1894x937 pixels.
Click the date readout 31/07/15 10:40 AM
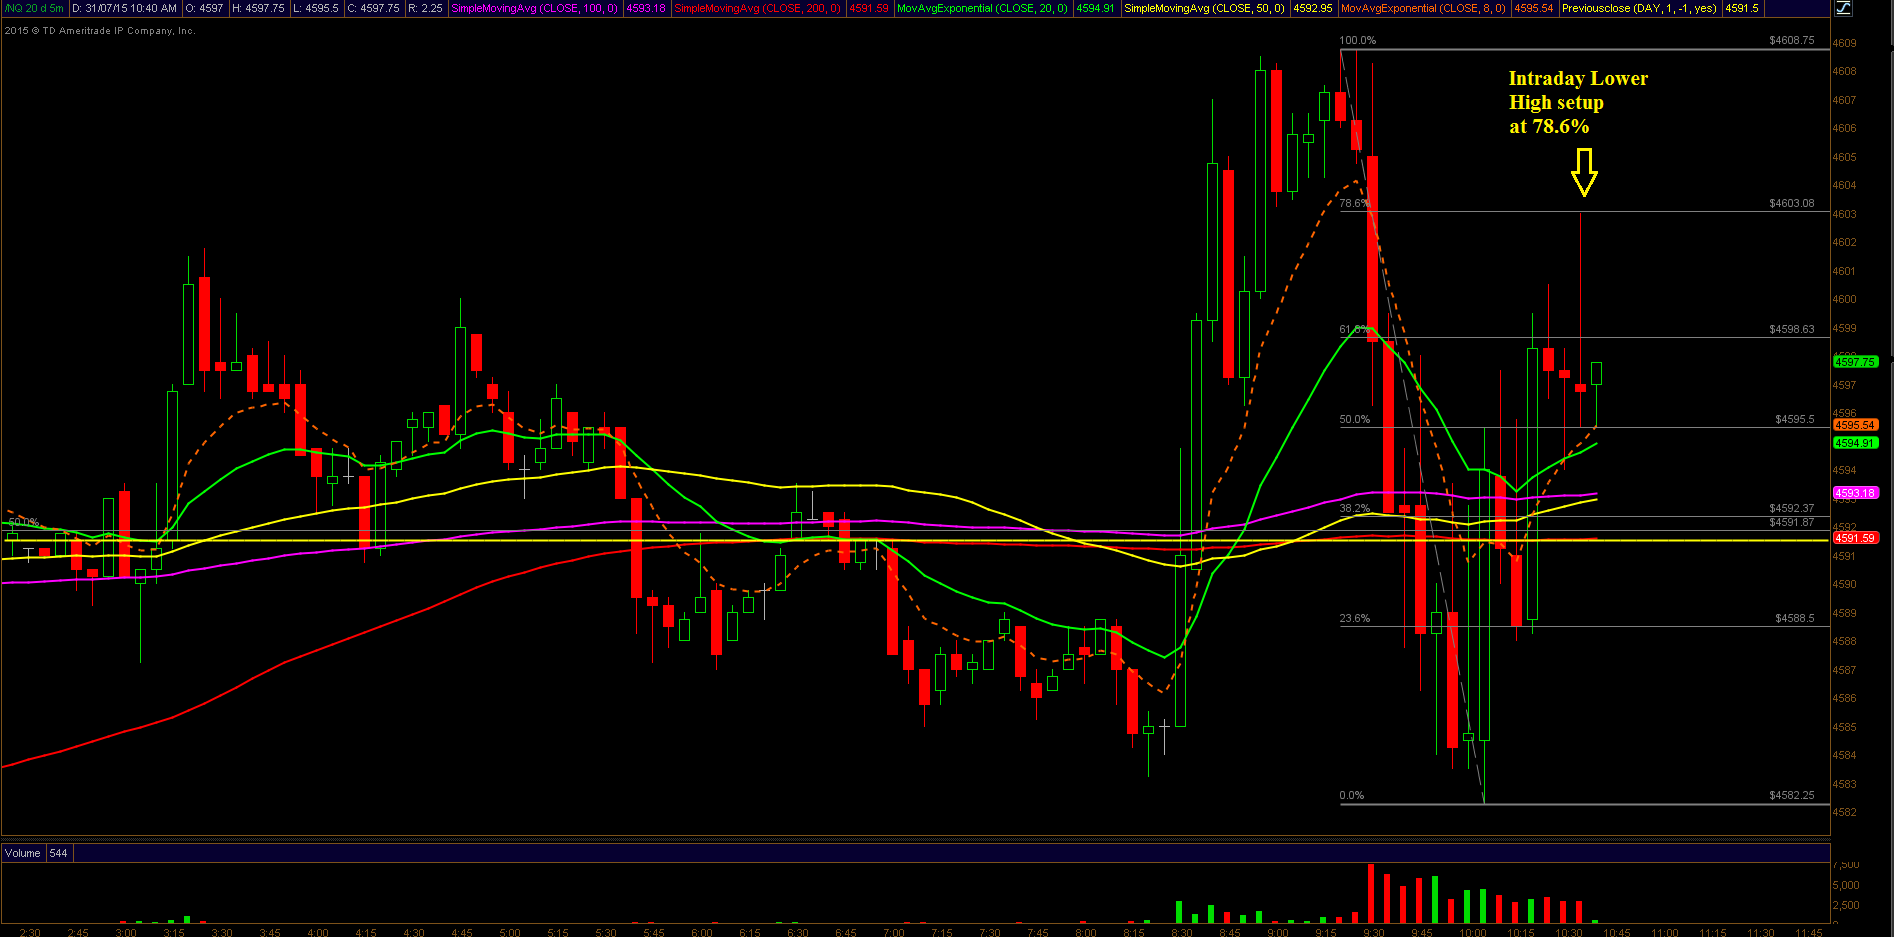point(125,8)
